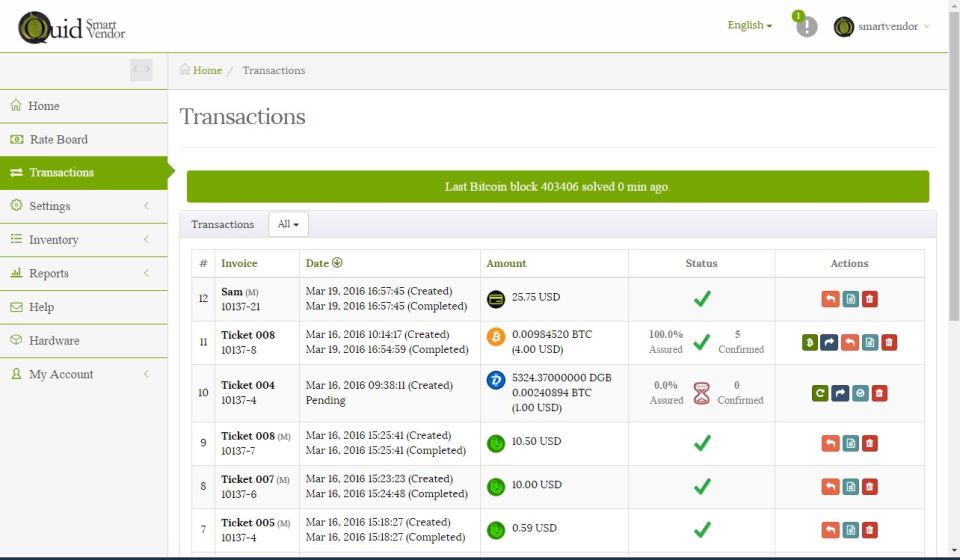Expand the Settings sidebar submenu
The image size is (960, 560).
[x=83, y=206]
